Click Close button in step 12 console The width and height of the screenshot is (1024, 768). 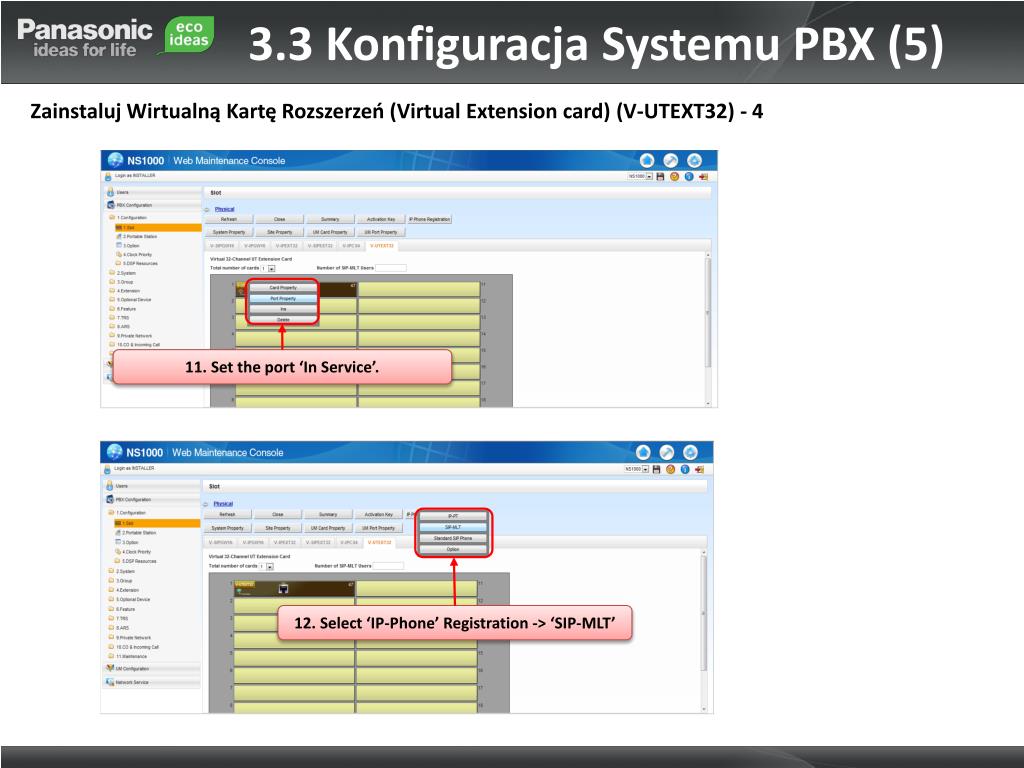[278, 515]
